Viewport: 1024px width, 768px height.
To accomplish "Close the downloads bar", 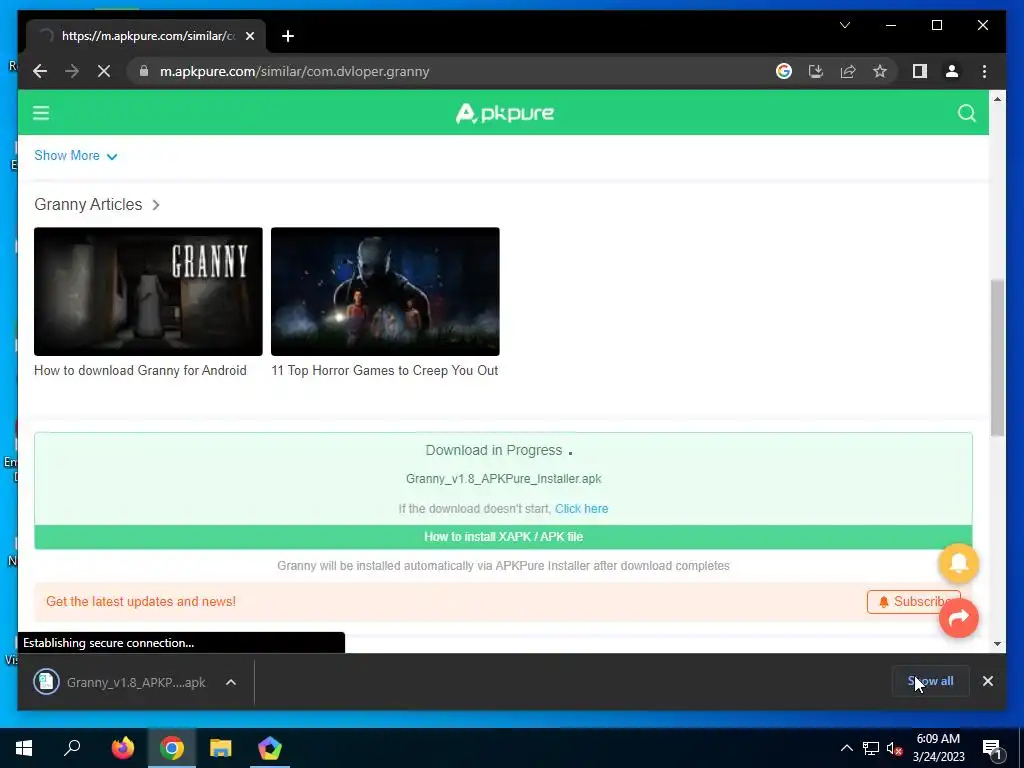I will point(987,681).
